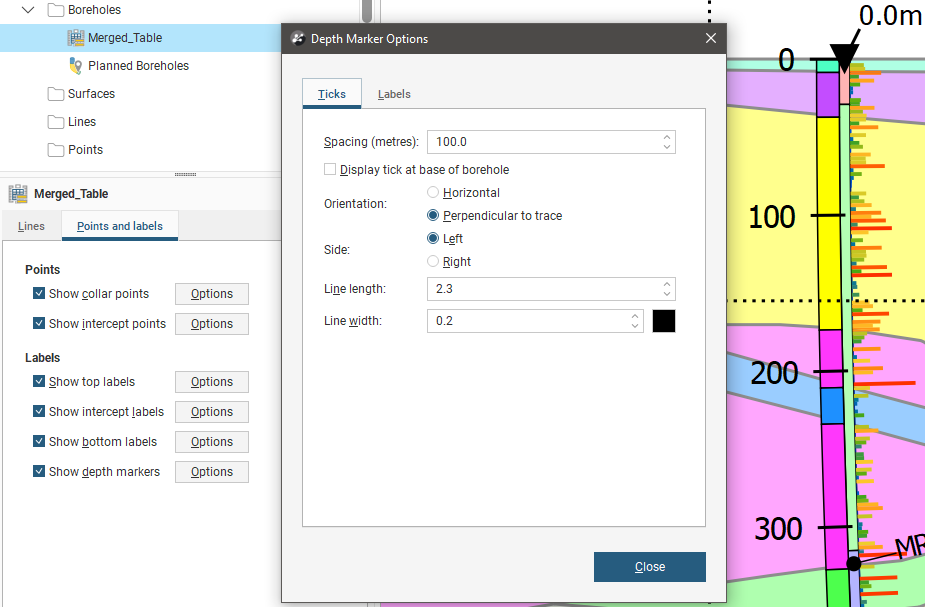
Task: Click the Close button in dialog
Action: coord(650,567)
